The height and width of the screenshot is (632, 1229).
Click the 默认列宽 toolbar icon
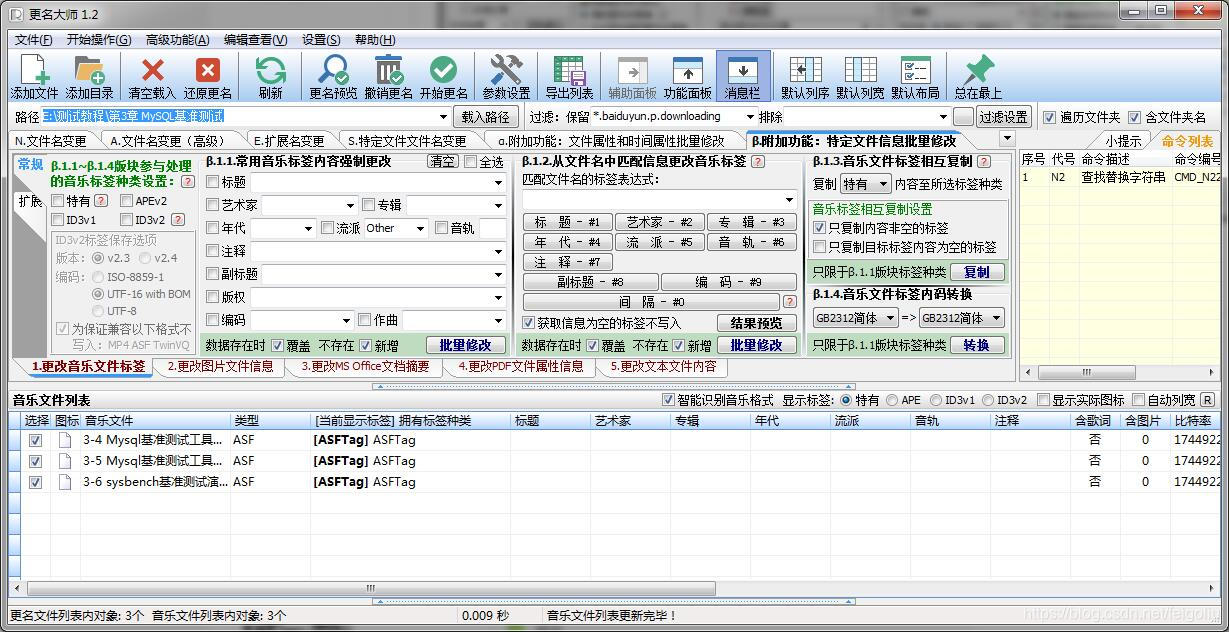(860, 77)
